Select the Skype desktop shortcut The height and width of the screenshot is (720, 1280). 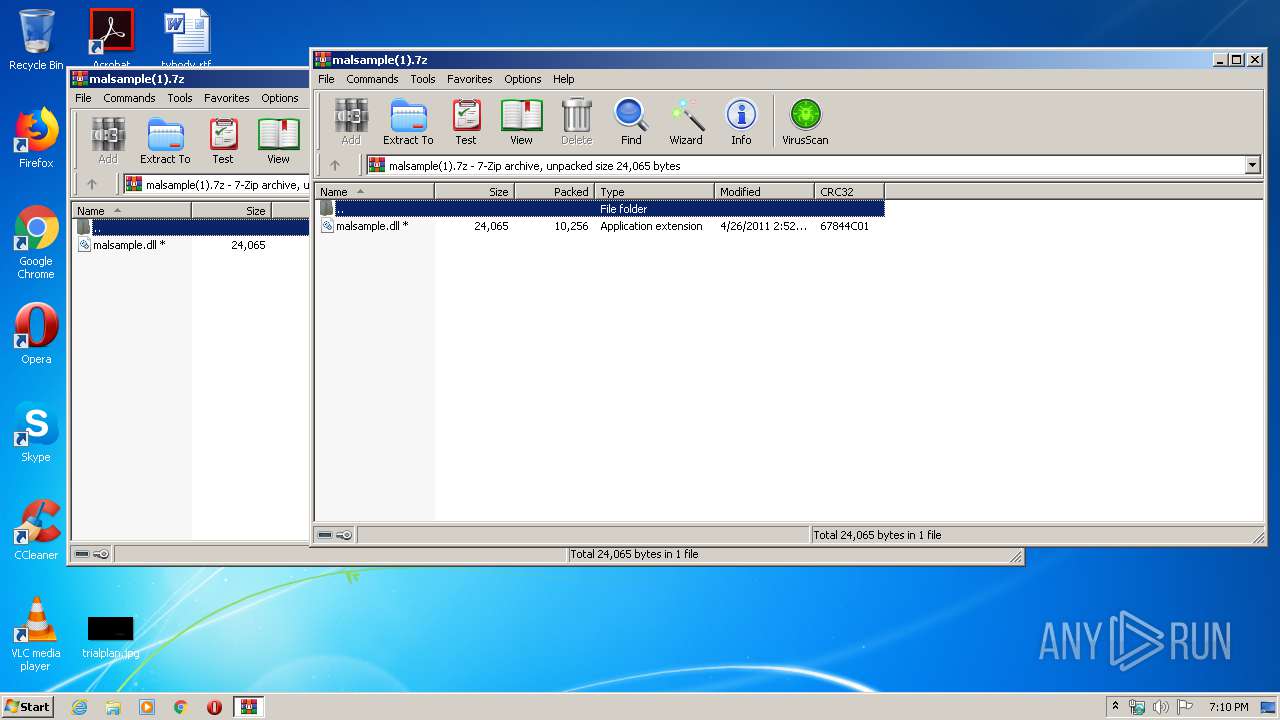click(36, 432)
